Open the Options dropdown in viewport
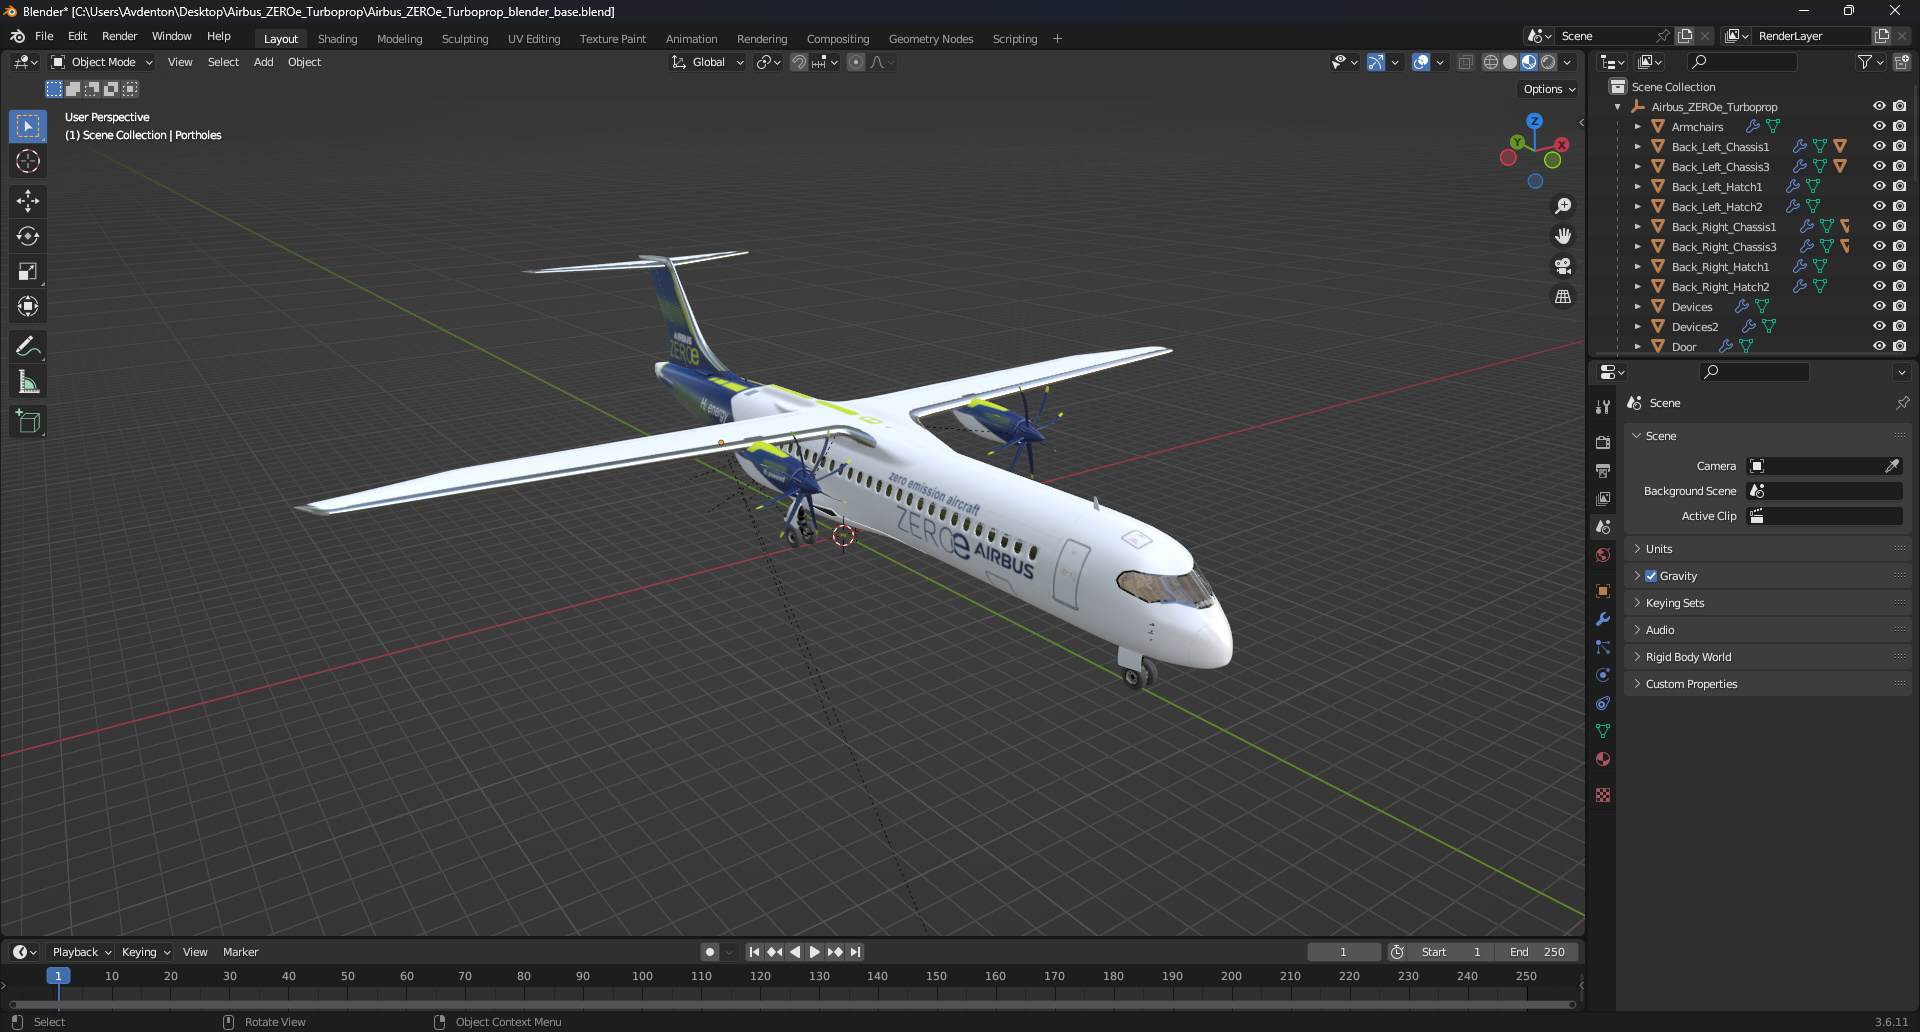 1549,89
